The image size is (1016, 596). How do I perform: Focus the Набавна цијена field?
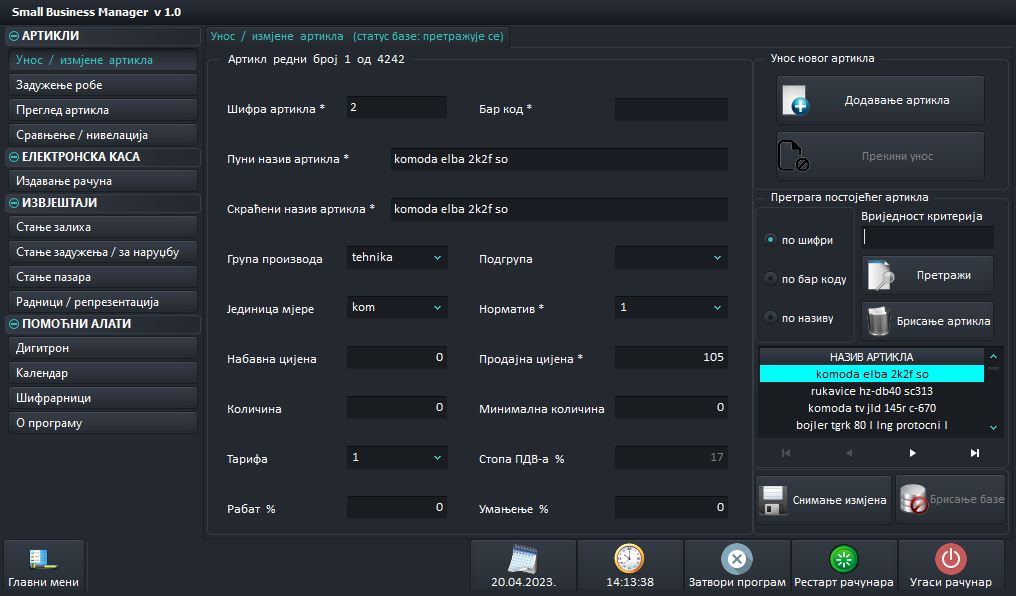point(397,357)
